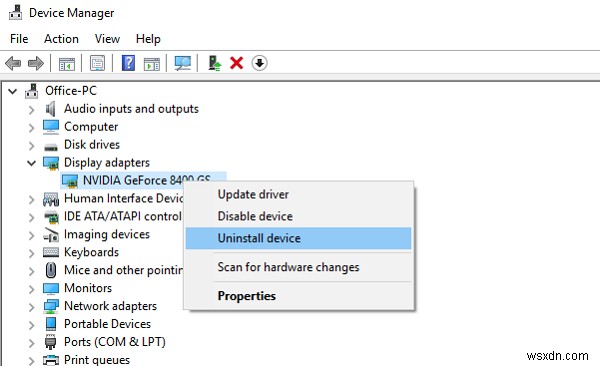Image resolution: width=600 pixels, height=366 pixels.
Task: Select the Keyboards label
Action: tap(91, 252)
